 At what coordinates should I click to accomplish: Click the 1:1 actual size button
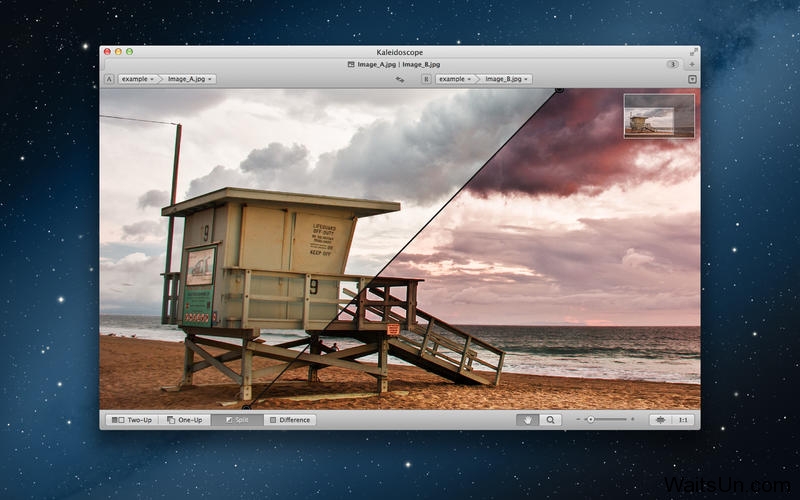tap(684, 420)
